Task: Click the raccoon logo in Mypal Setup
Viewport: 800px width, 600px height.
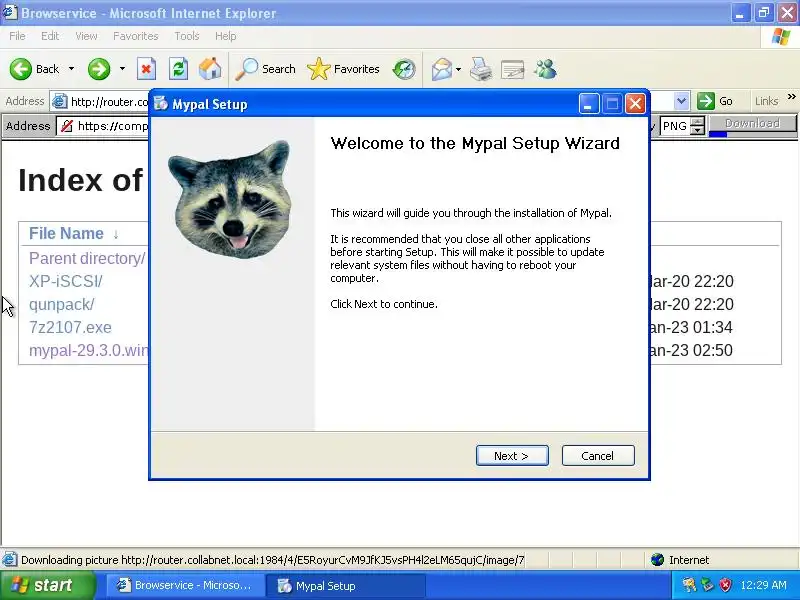Action: 231,199
